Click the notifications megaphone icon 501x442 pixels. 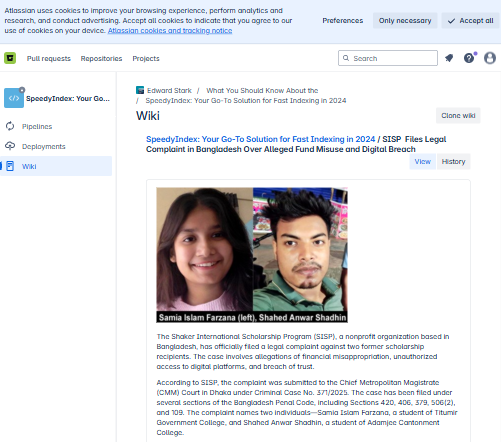click(449, 58)
